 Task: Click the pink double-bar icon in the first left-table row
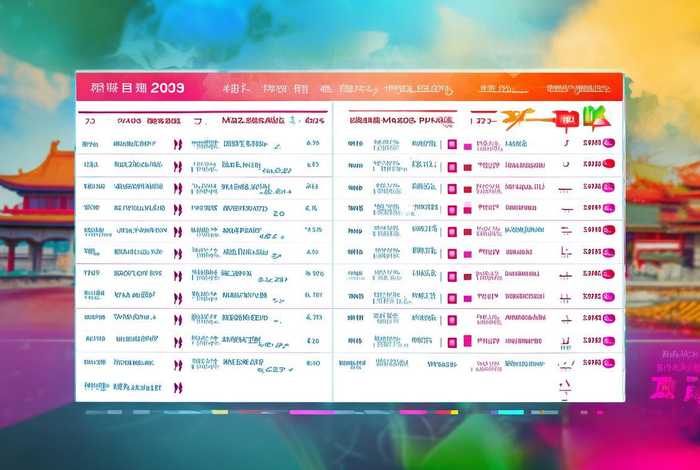tap(178, 143)
